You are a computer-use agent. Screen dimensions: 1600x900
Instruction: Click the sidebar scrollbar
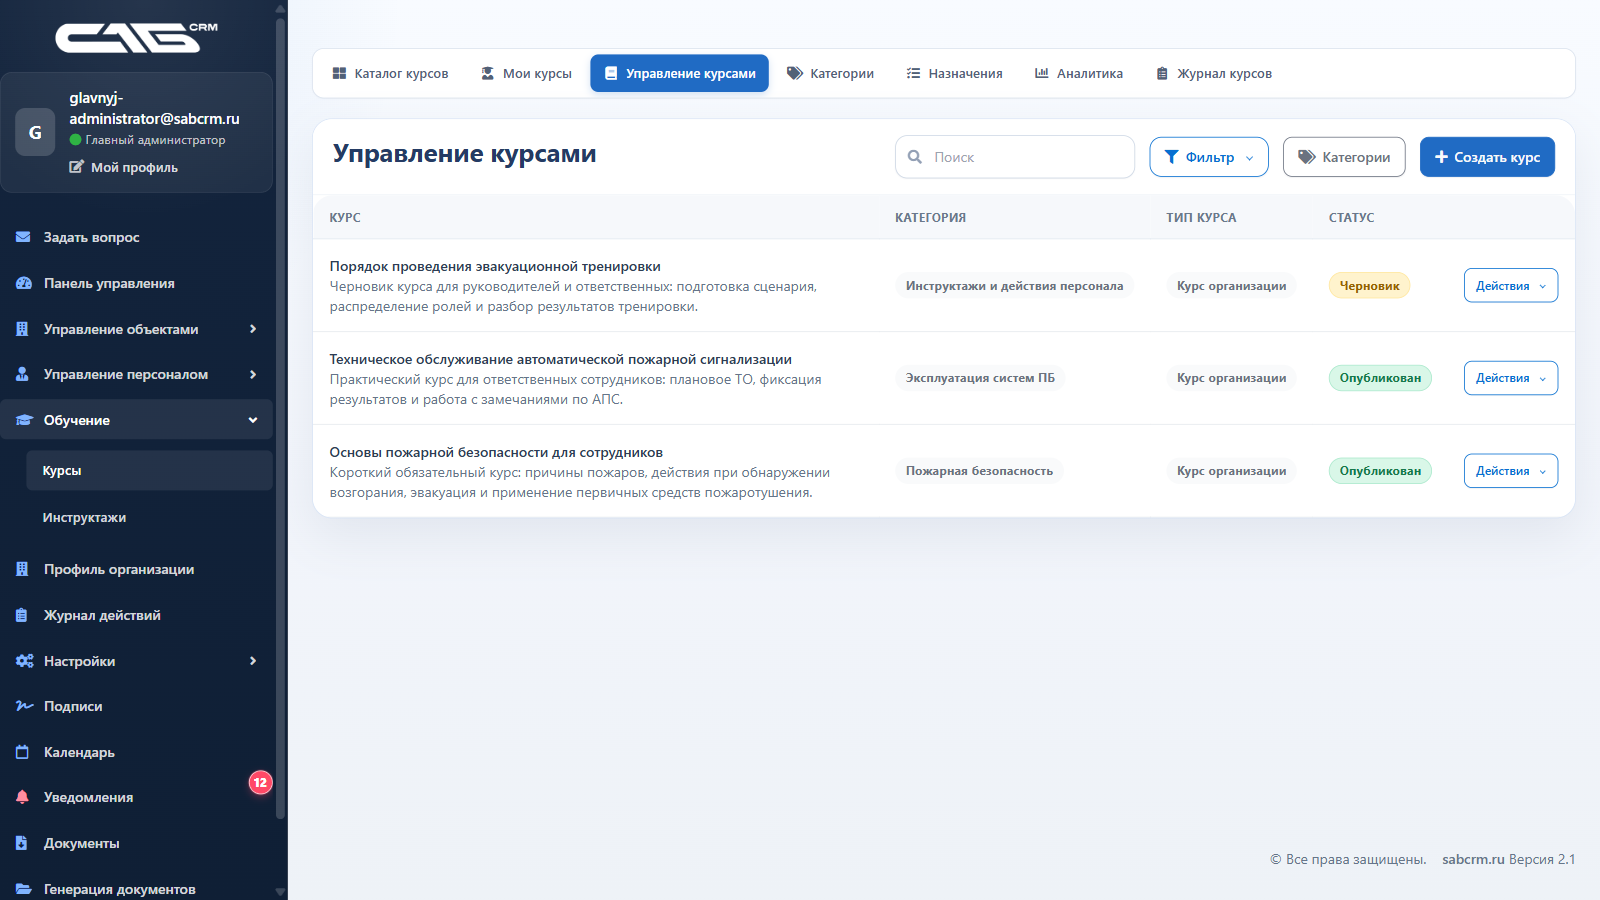281,420
